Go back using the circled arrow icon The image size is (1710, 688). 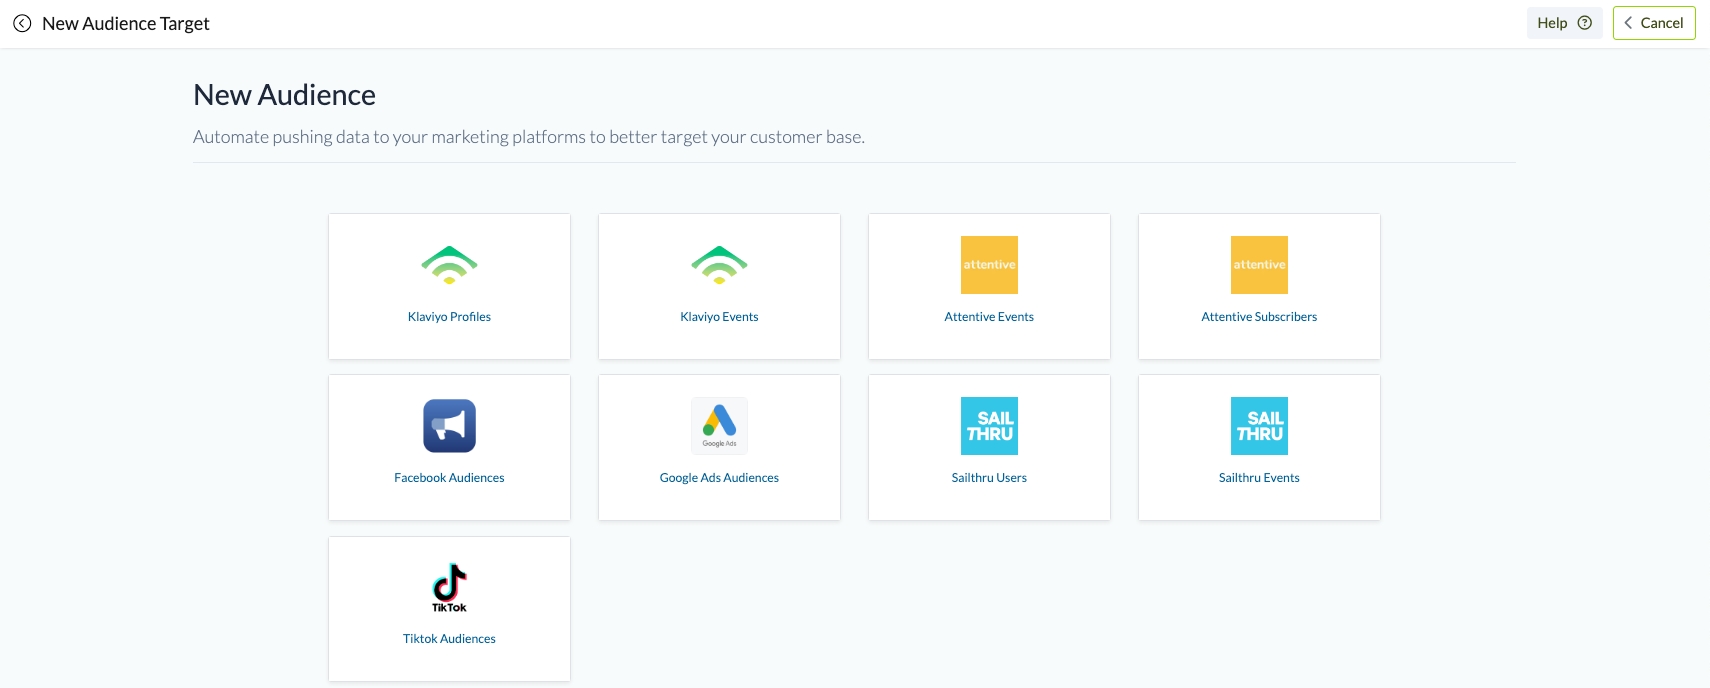coord(22,24)
